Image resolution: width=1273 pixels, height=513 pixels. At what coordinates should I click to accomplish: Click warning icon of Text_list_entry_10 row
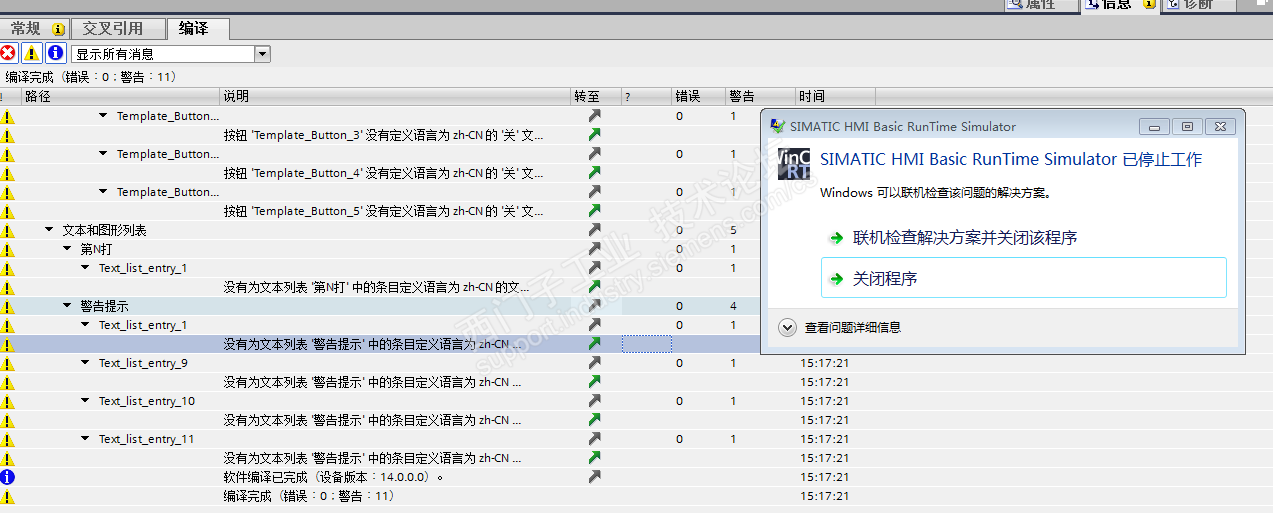[7, 401]
